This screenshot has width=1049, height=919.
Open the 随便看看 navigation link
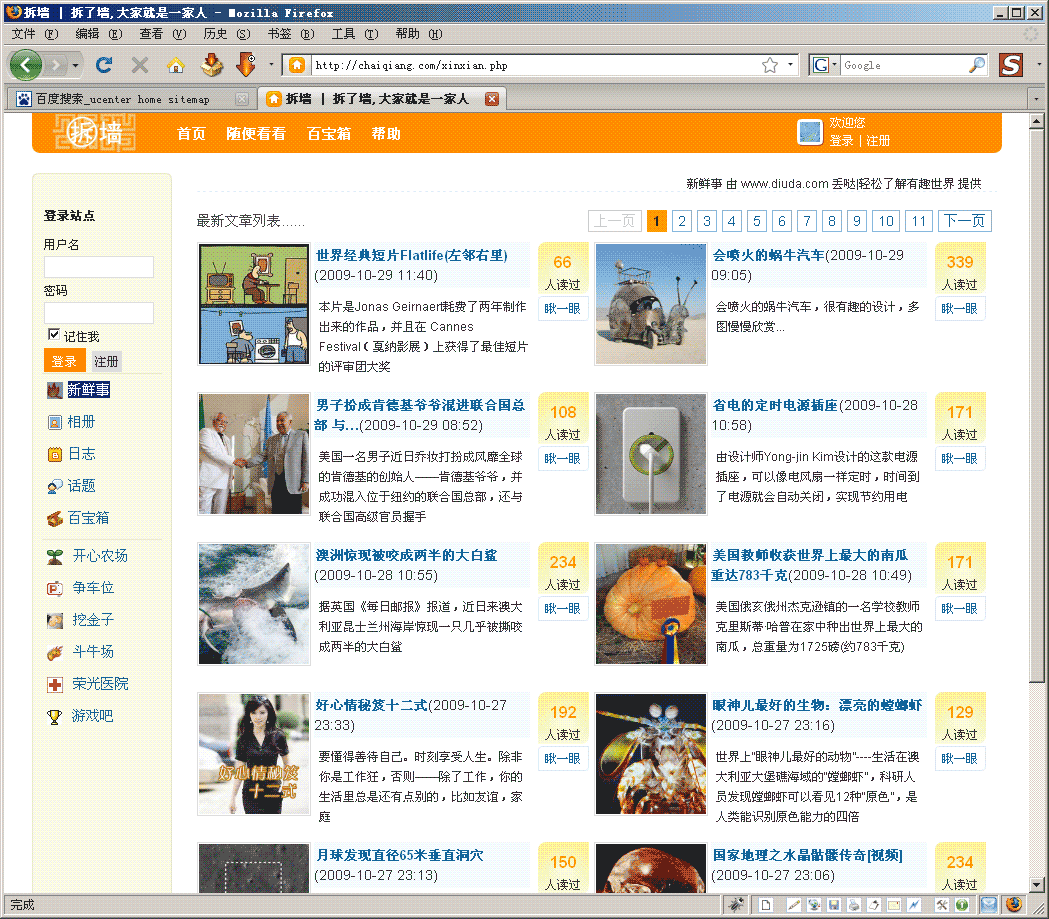tap(256, 134)
